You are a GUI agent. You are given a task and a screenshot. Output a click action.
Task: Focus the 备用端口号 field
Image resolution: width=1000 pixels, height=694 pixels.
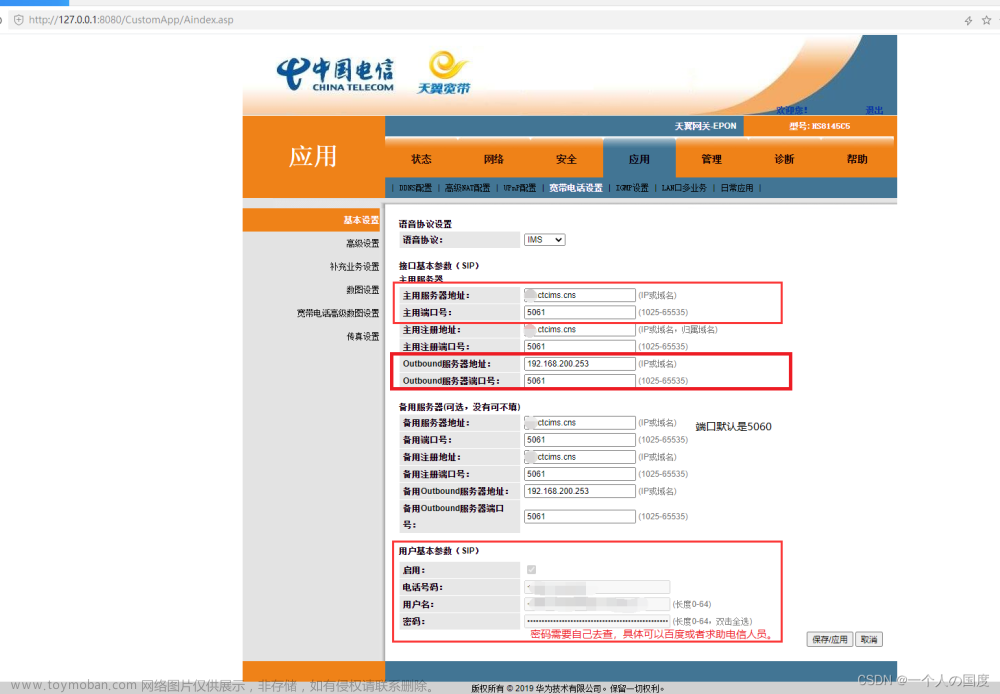point(579,440)
